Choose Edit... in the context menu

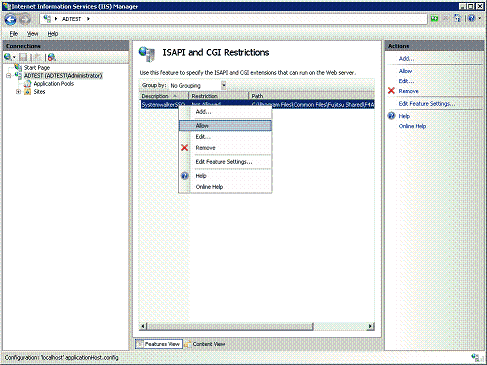225,137
